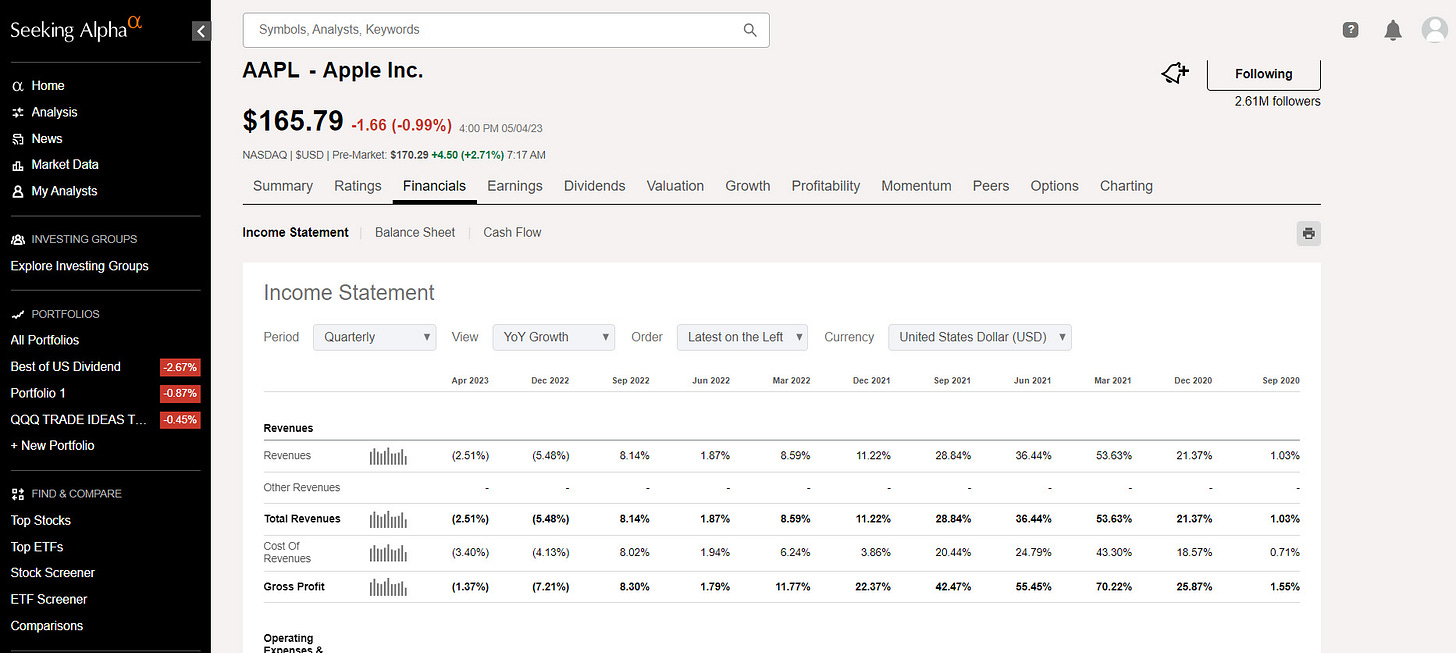Click the Home alpha icon in sidebar
The width and height of the screenshot is (1456, 653).
17,86
